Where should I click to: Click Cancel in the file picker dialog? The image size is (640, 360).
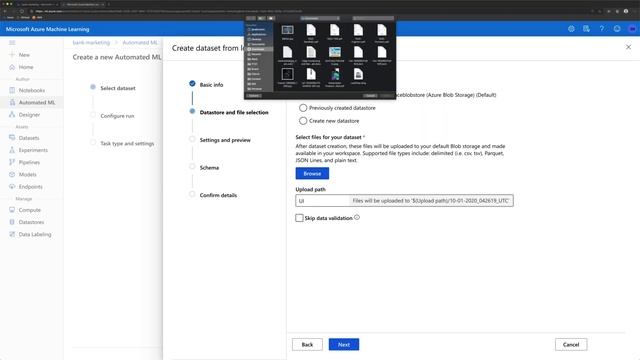click(x=370, y=96)
